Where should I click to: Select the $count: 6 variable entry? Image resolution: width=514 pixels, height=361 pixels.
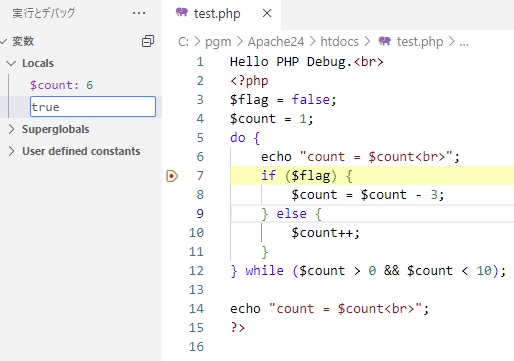coord(61,85)
